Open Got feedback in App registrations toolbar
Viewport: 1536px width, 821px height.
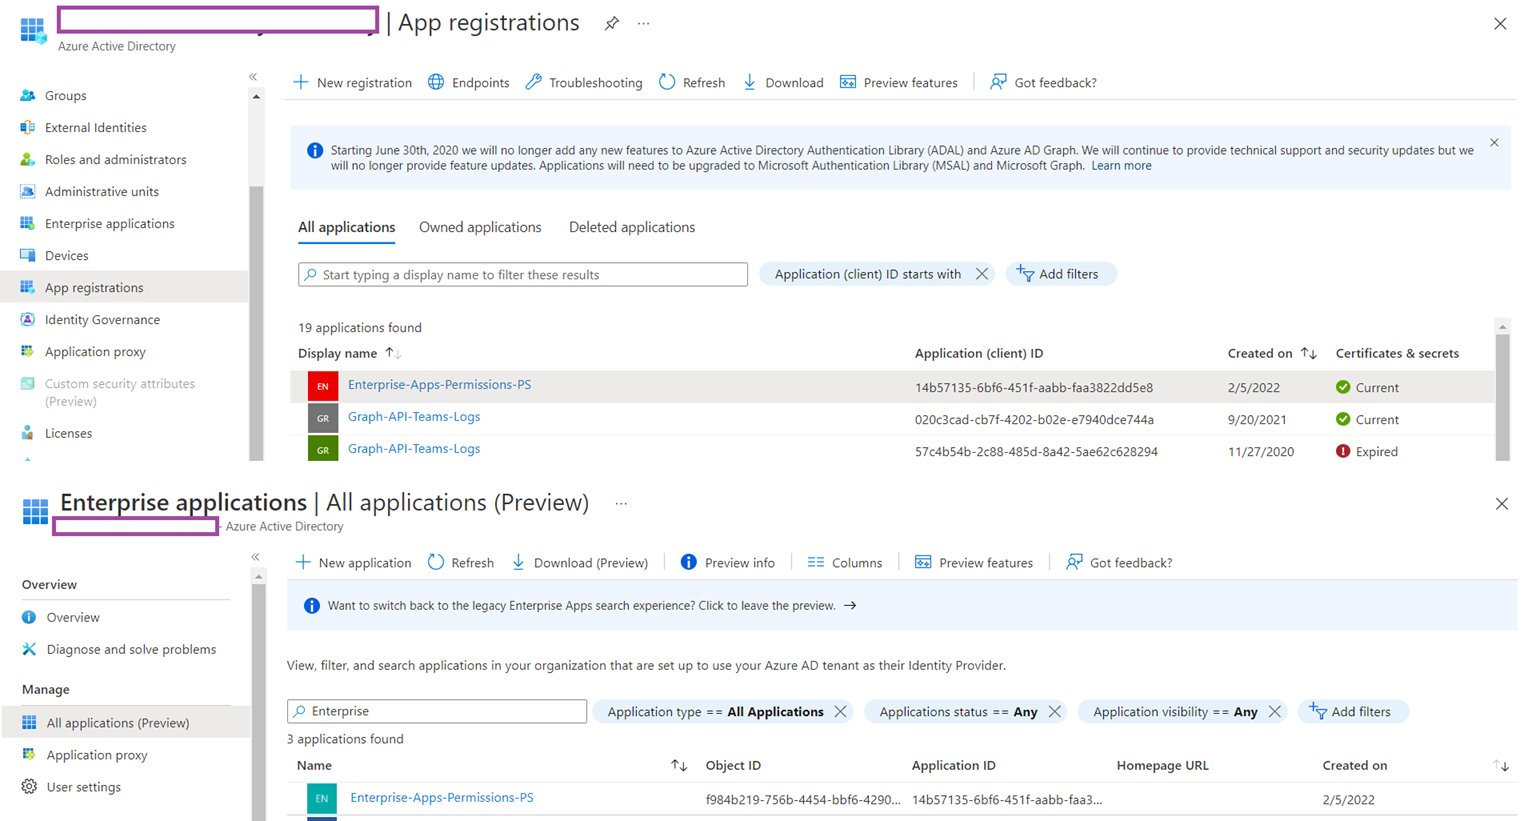click(x=1043, y=82)
